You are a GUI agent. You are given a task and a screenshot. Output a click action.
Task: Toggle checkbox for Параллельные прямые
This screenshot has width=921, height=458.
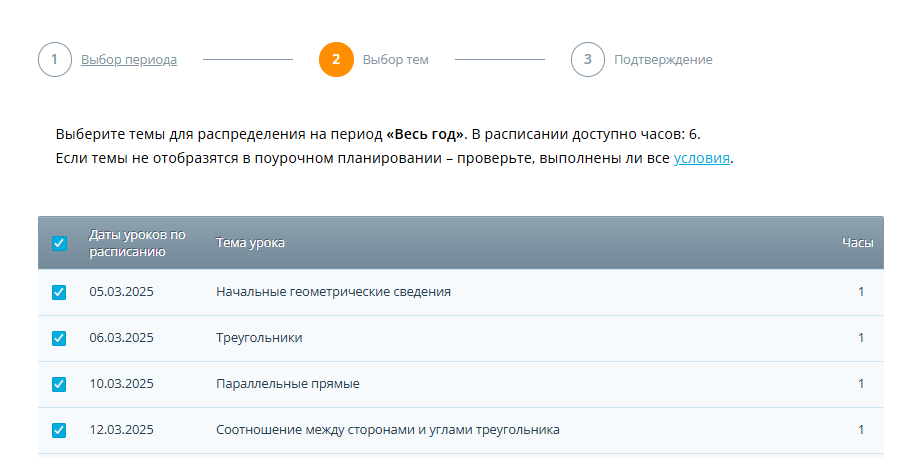point(59,384)
